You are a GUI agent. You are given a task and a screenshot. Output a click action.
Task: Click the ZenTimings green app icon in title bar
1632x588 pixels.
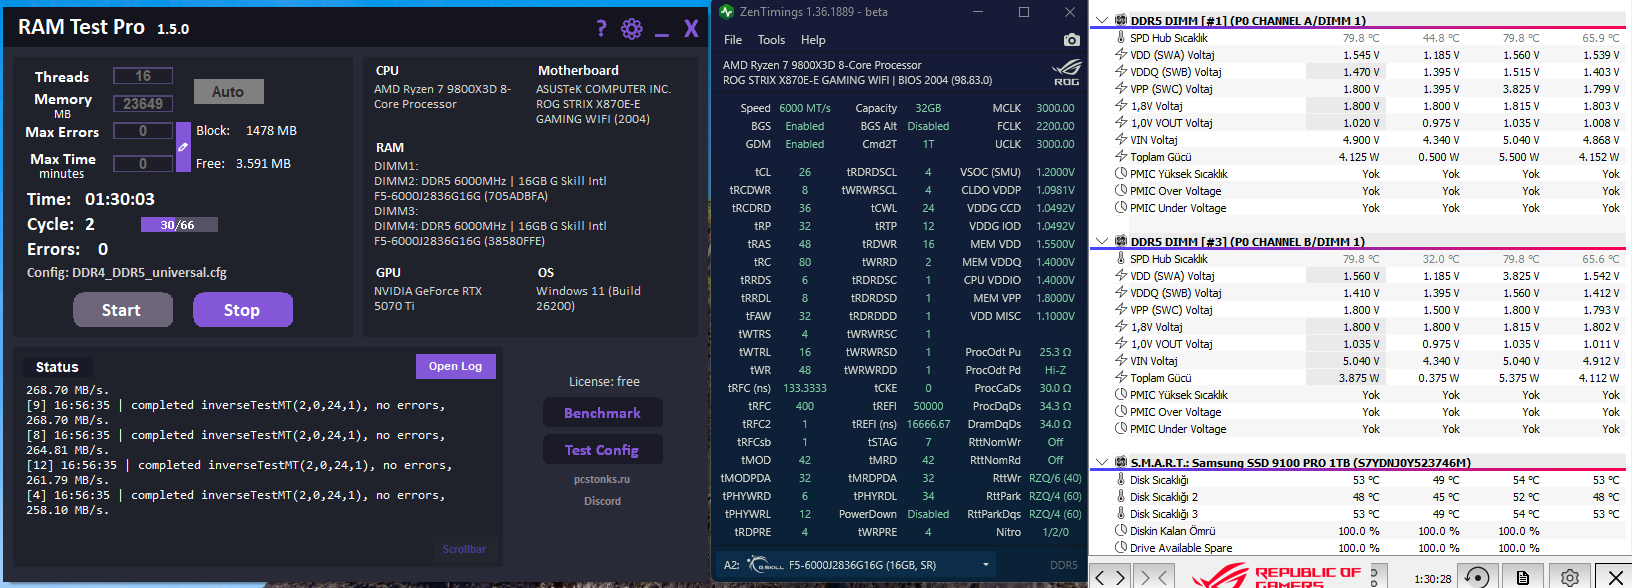click(x=727, y=12)
